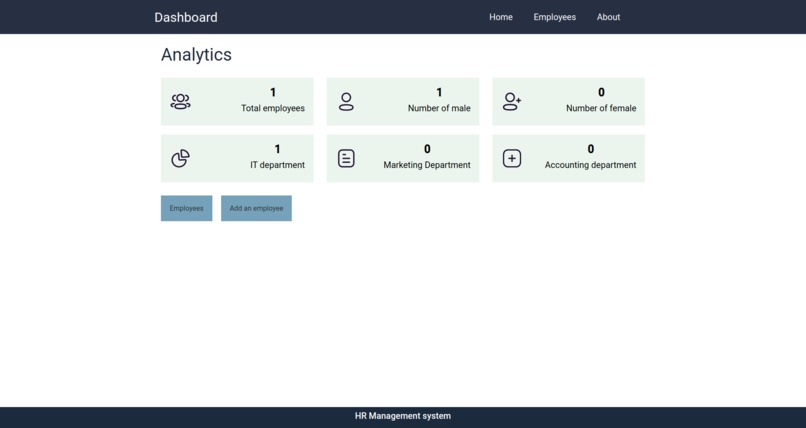This screenshot has height=428, width=806.
Task: Click the count value above Number of male
Action: pos(439,92)
